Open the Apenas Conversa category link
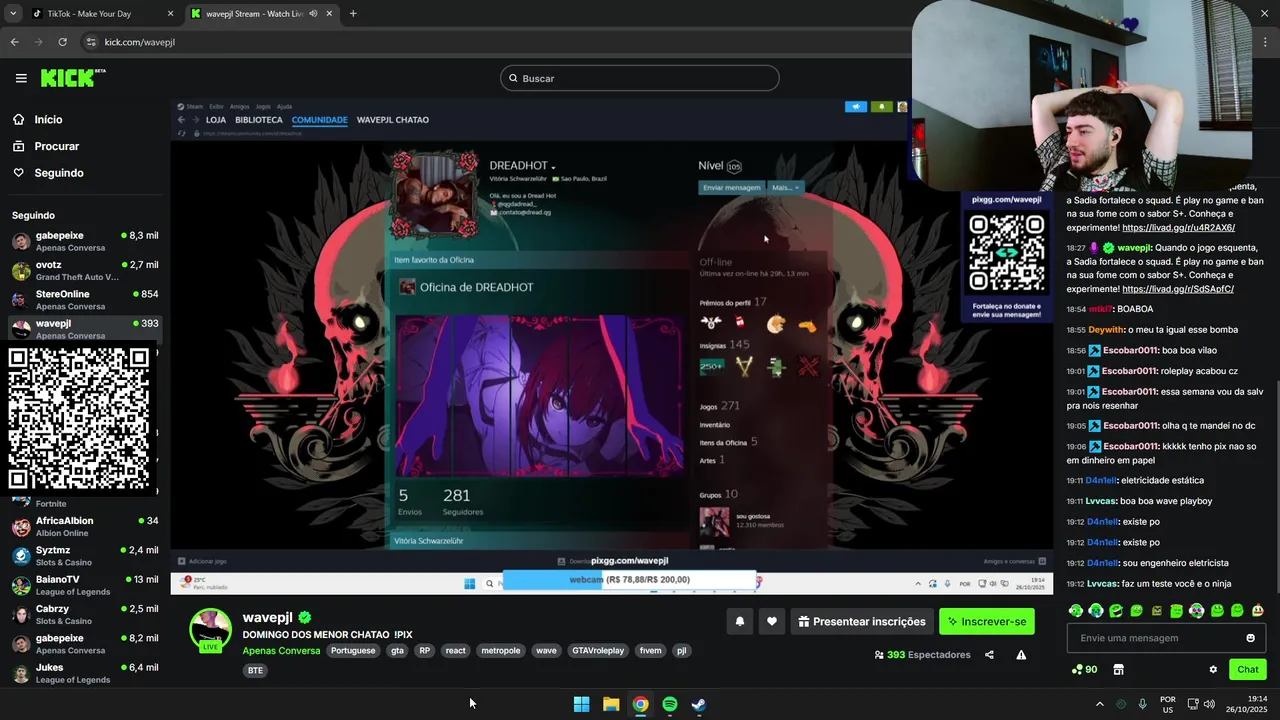This screenshot has width=1280, height=720. point(281,650)
